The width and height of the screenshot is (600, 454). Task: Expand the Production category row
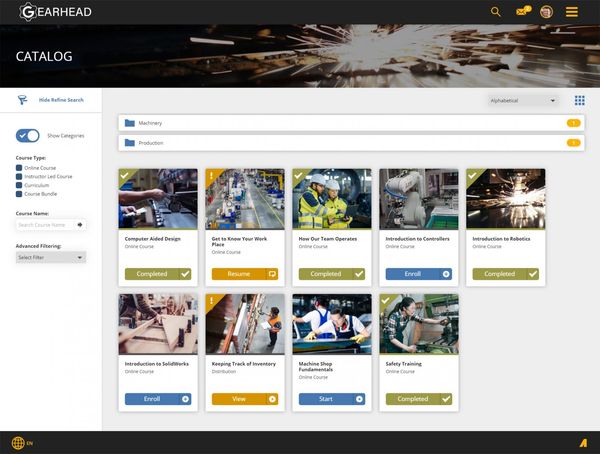tap(351, 143)
